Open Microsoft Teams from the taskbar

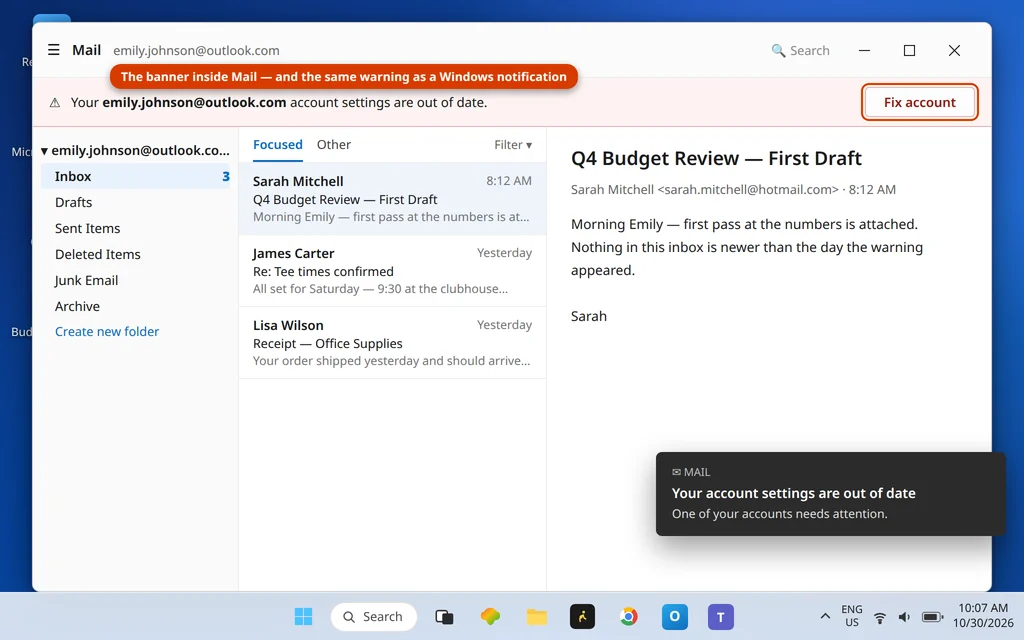click(x=721, y=616)
